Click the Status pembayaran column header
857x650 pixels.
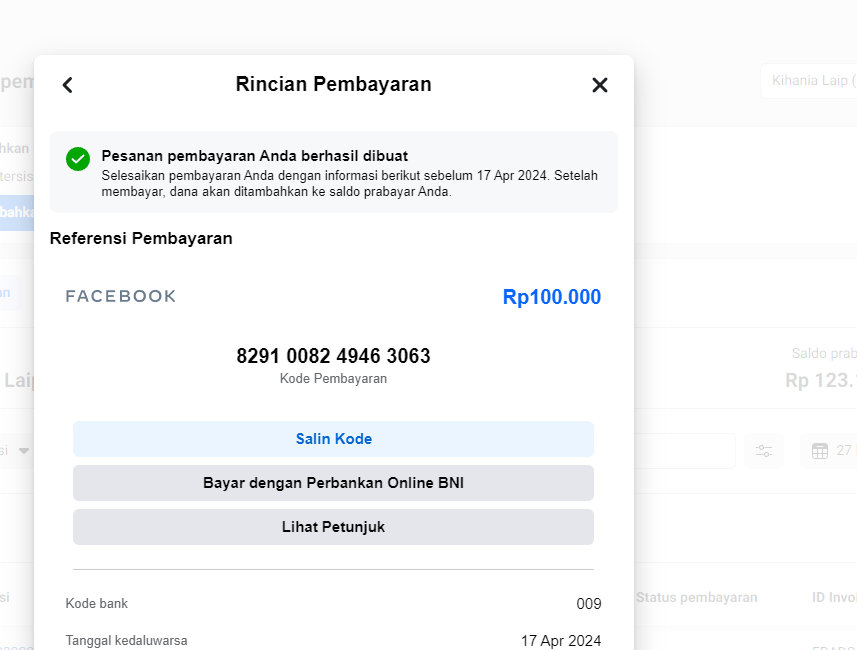tap(696, 598)
